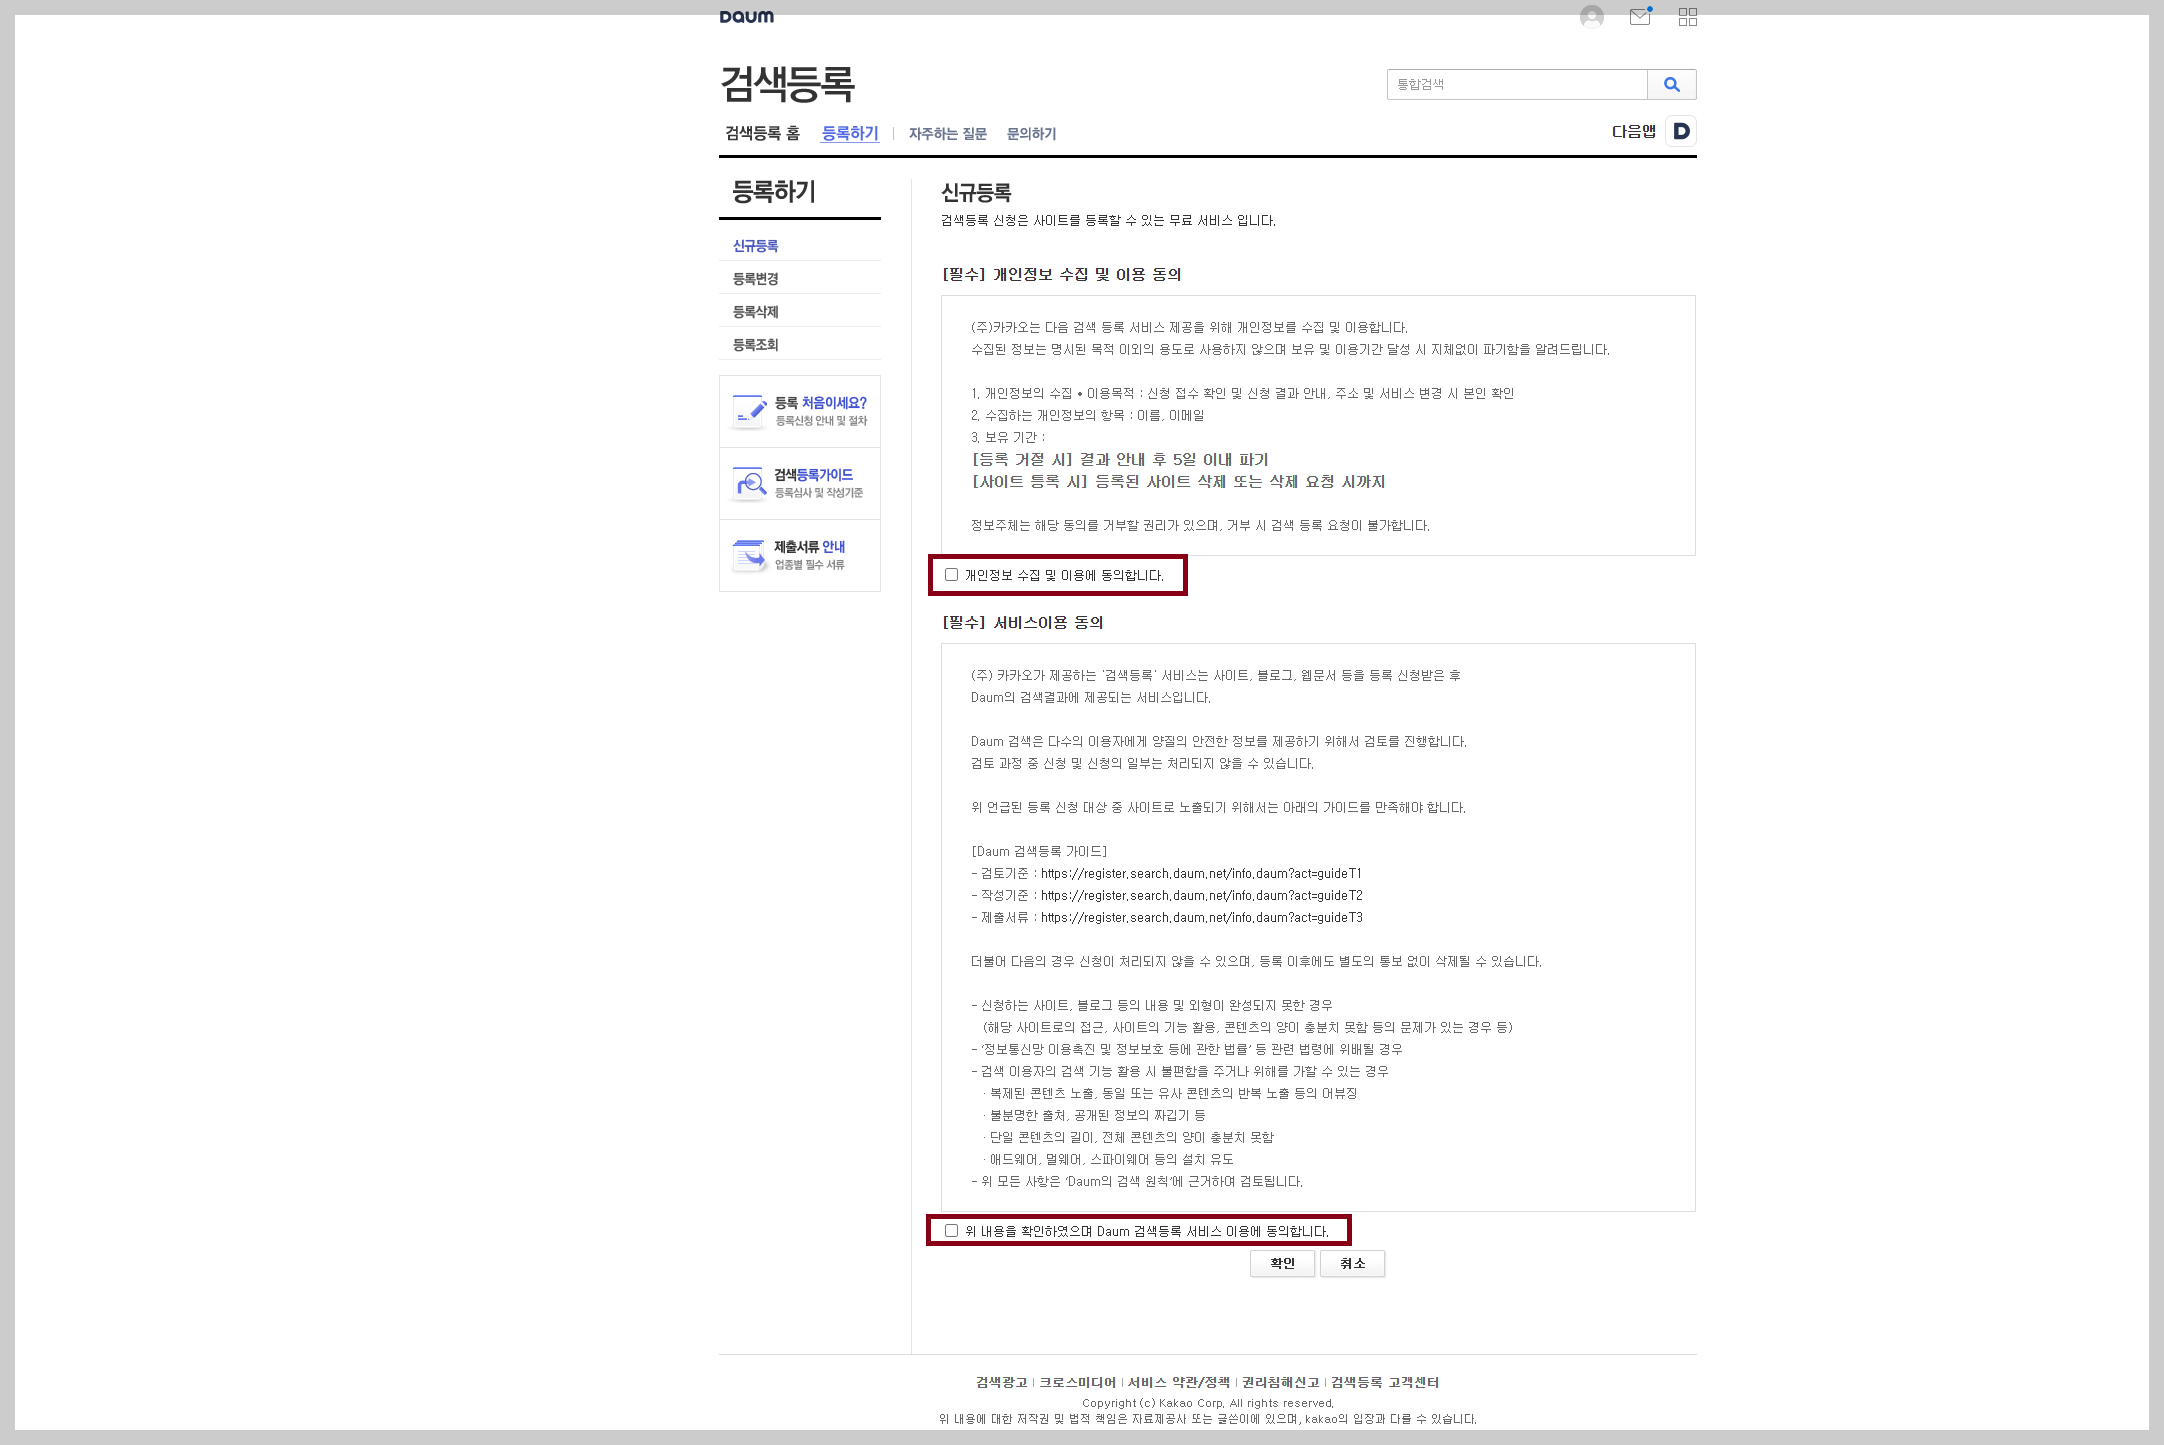Select 등록변경 in the sidebar
The width and height of the screenshot is (2164, 1445).
(x=755, y=279)
